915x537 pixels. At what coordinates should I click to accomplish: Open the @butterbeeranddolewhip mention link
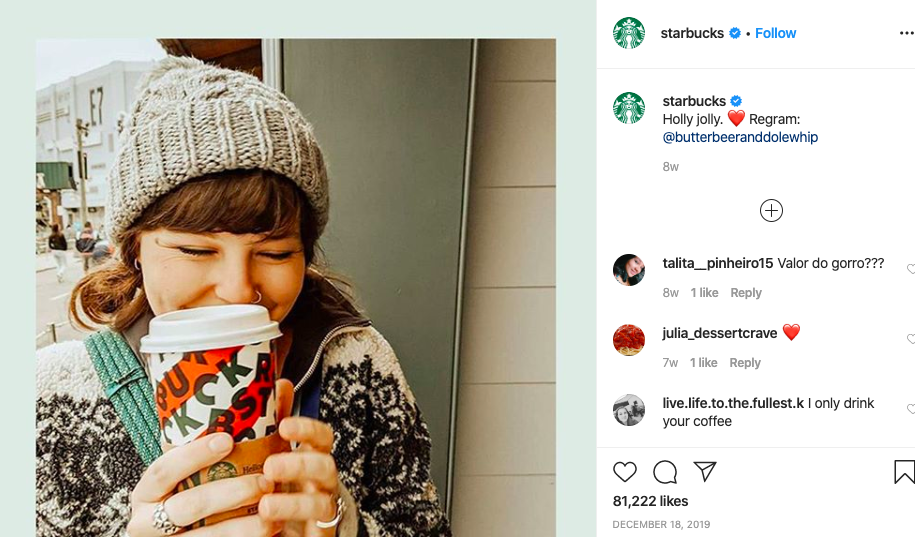coord(740,137)
